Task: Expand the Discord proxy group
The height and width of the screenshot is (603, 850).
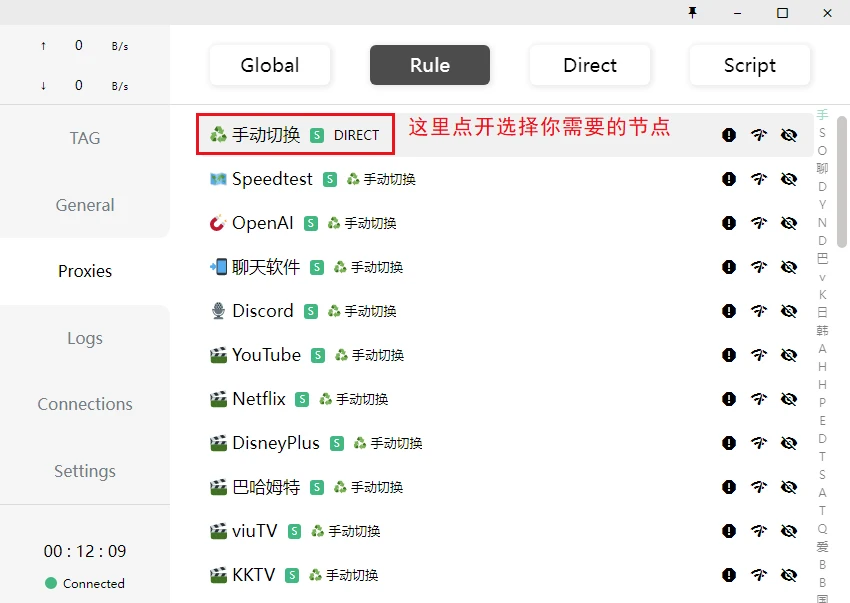Action: [x=504, y=311]
